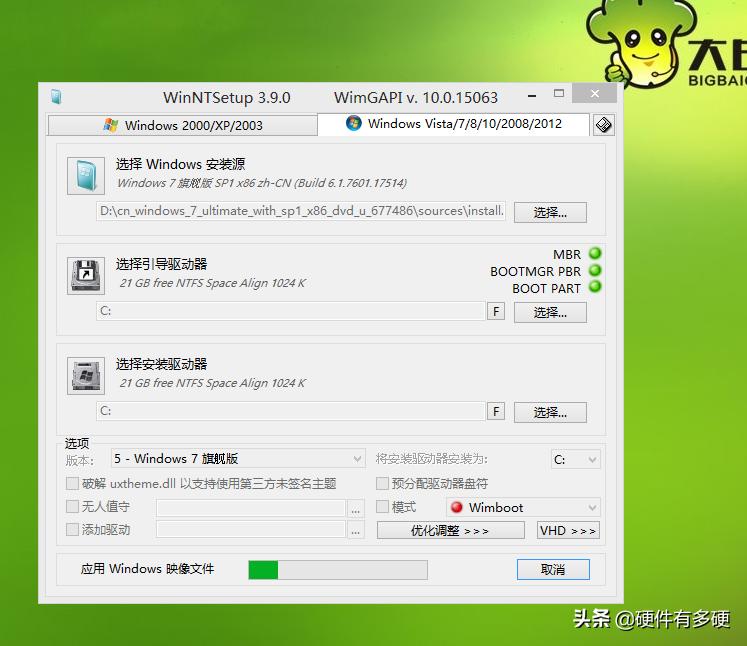The image size is (747, 646).
Task: Click the install.wim source path field
Action: tap(301, 211)
